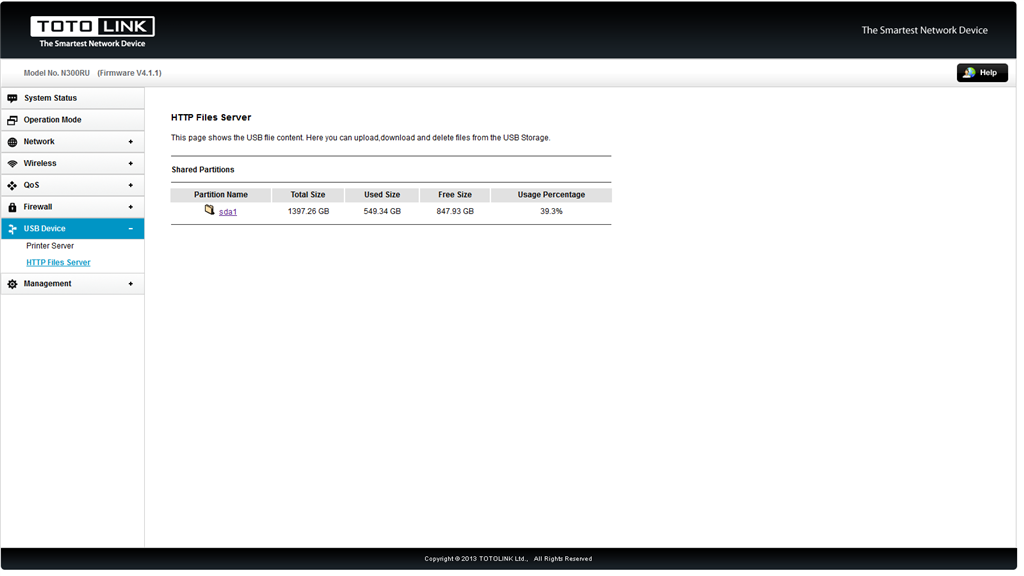
Task: Click the TOTOLINK logo in header
Action: tap(92, 32)
